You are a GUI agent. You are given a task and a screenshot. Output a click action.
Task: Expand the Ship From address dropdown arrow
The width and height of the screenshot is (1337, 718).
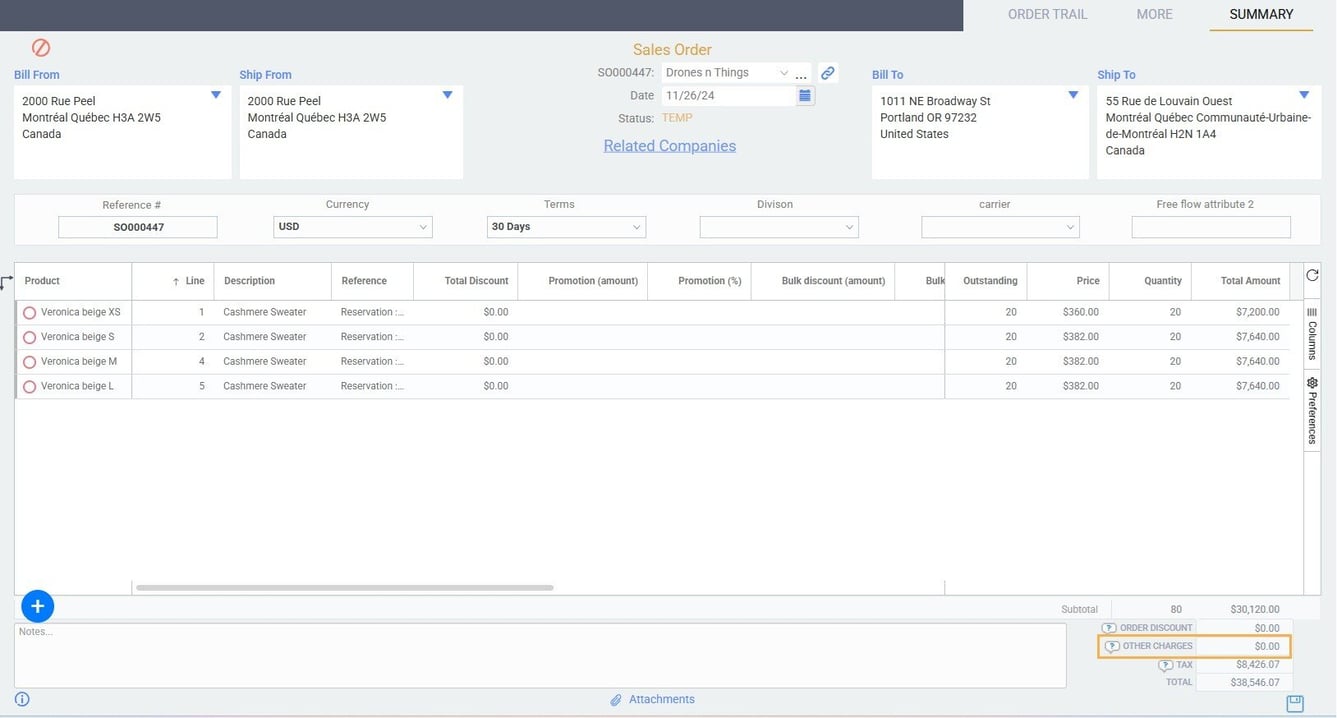click(x=447, y=95)
